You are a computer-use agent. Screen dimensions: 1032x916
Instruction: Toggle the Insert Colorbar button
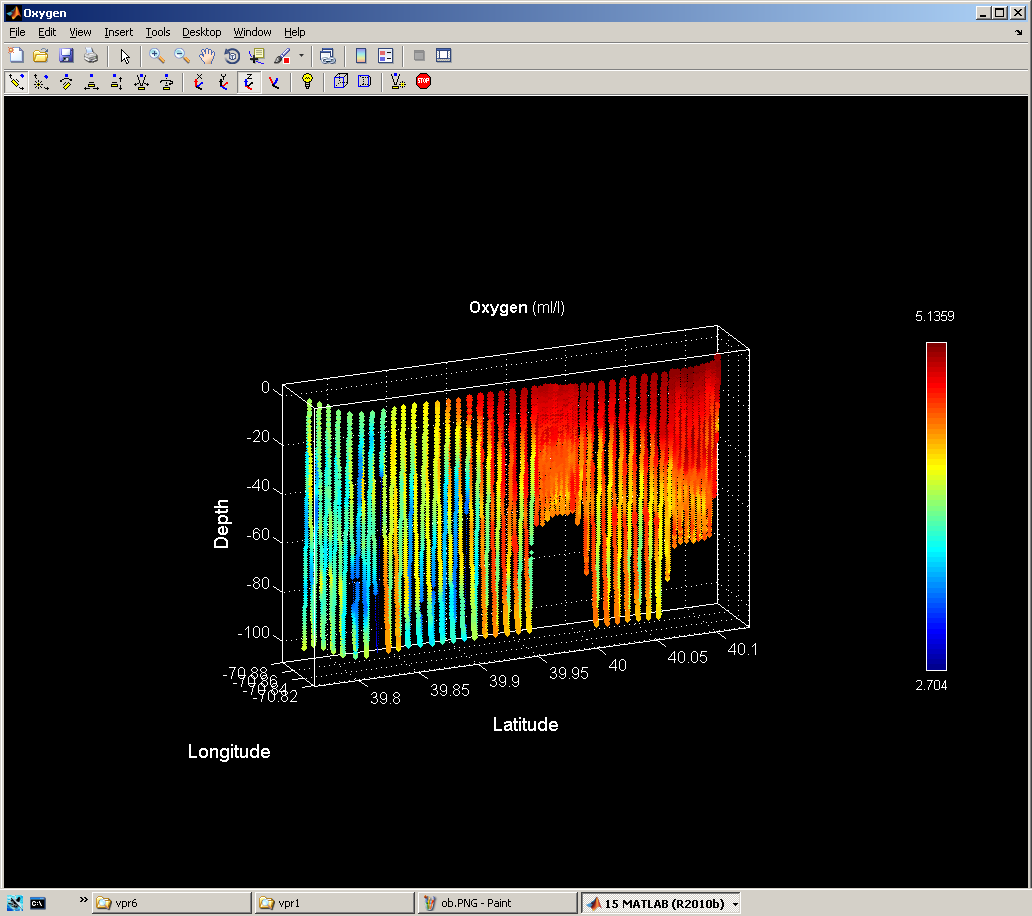click(x=361, y=56)
